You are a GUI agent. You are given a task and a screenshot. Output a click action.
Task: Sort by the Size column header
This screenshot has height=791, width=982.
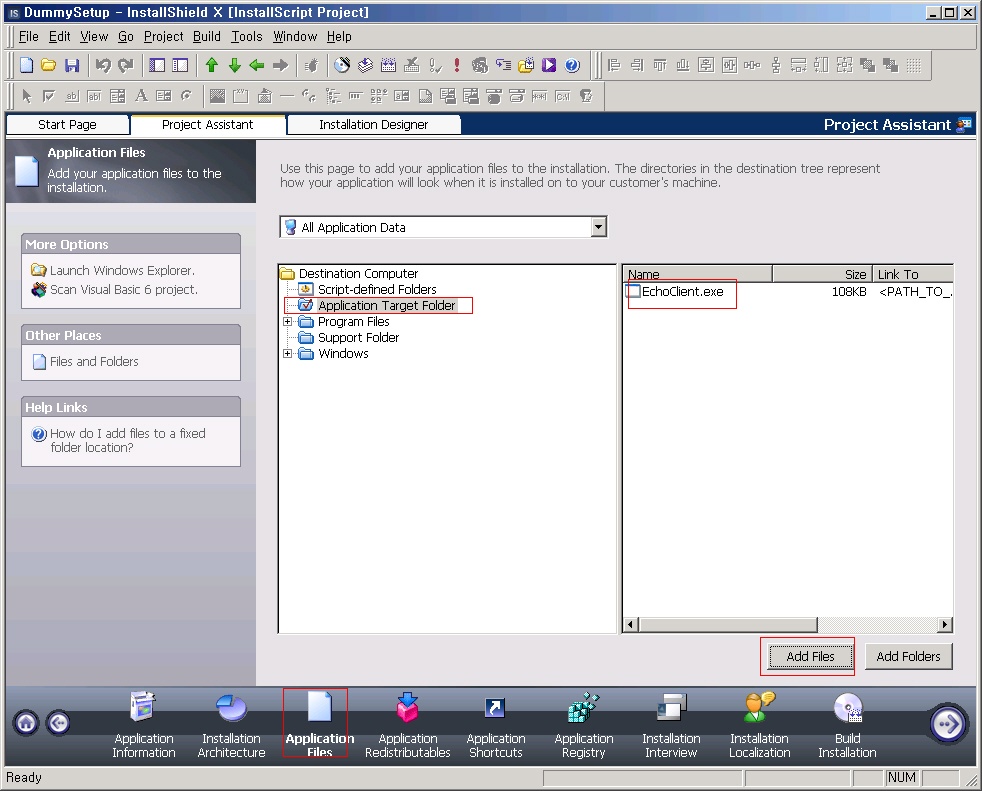822,274
